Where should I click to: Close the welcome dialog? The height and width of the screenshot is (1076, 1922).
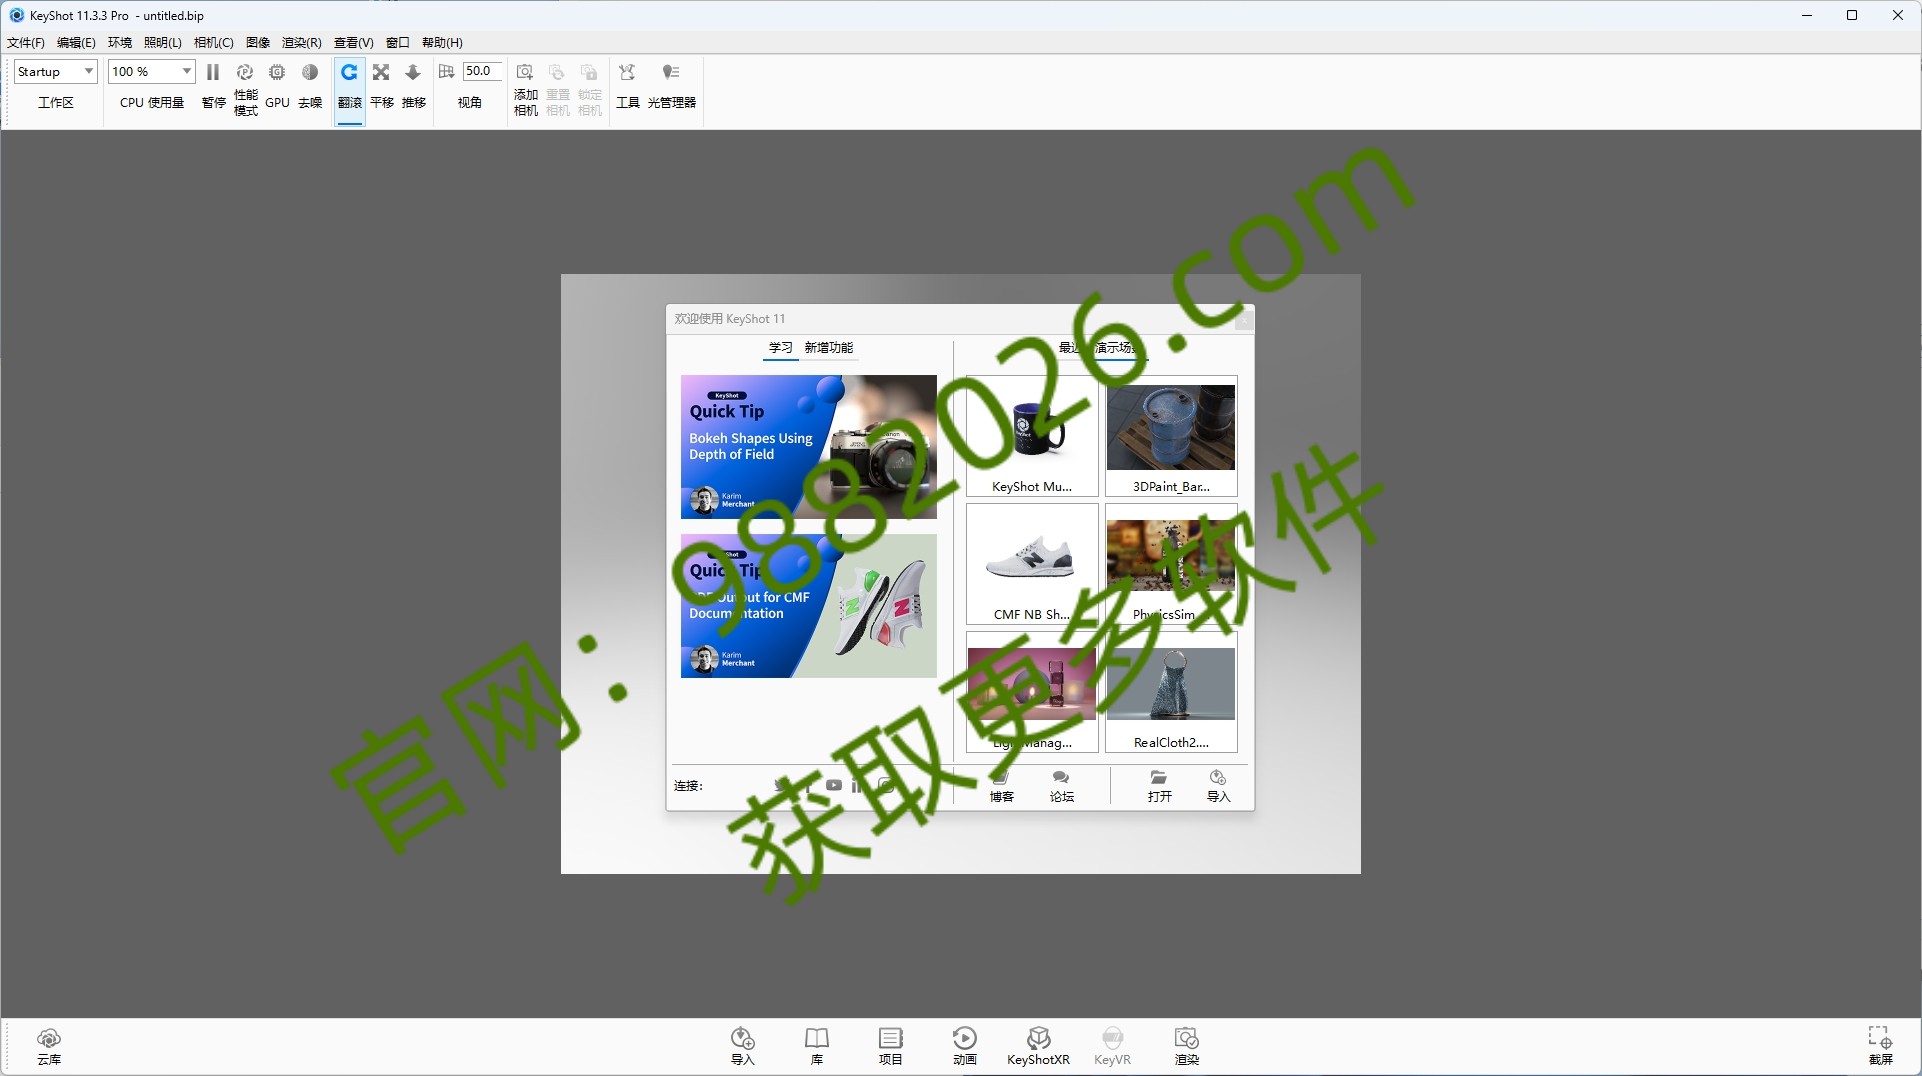1243,319
